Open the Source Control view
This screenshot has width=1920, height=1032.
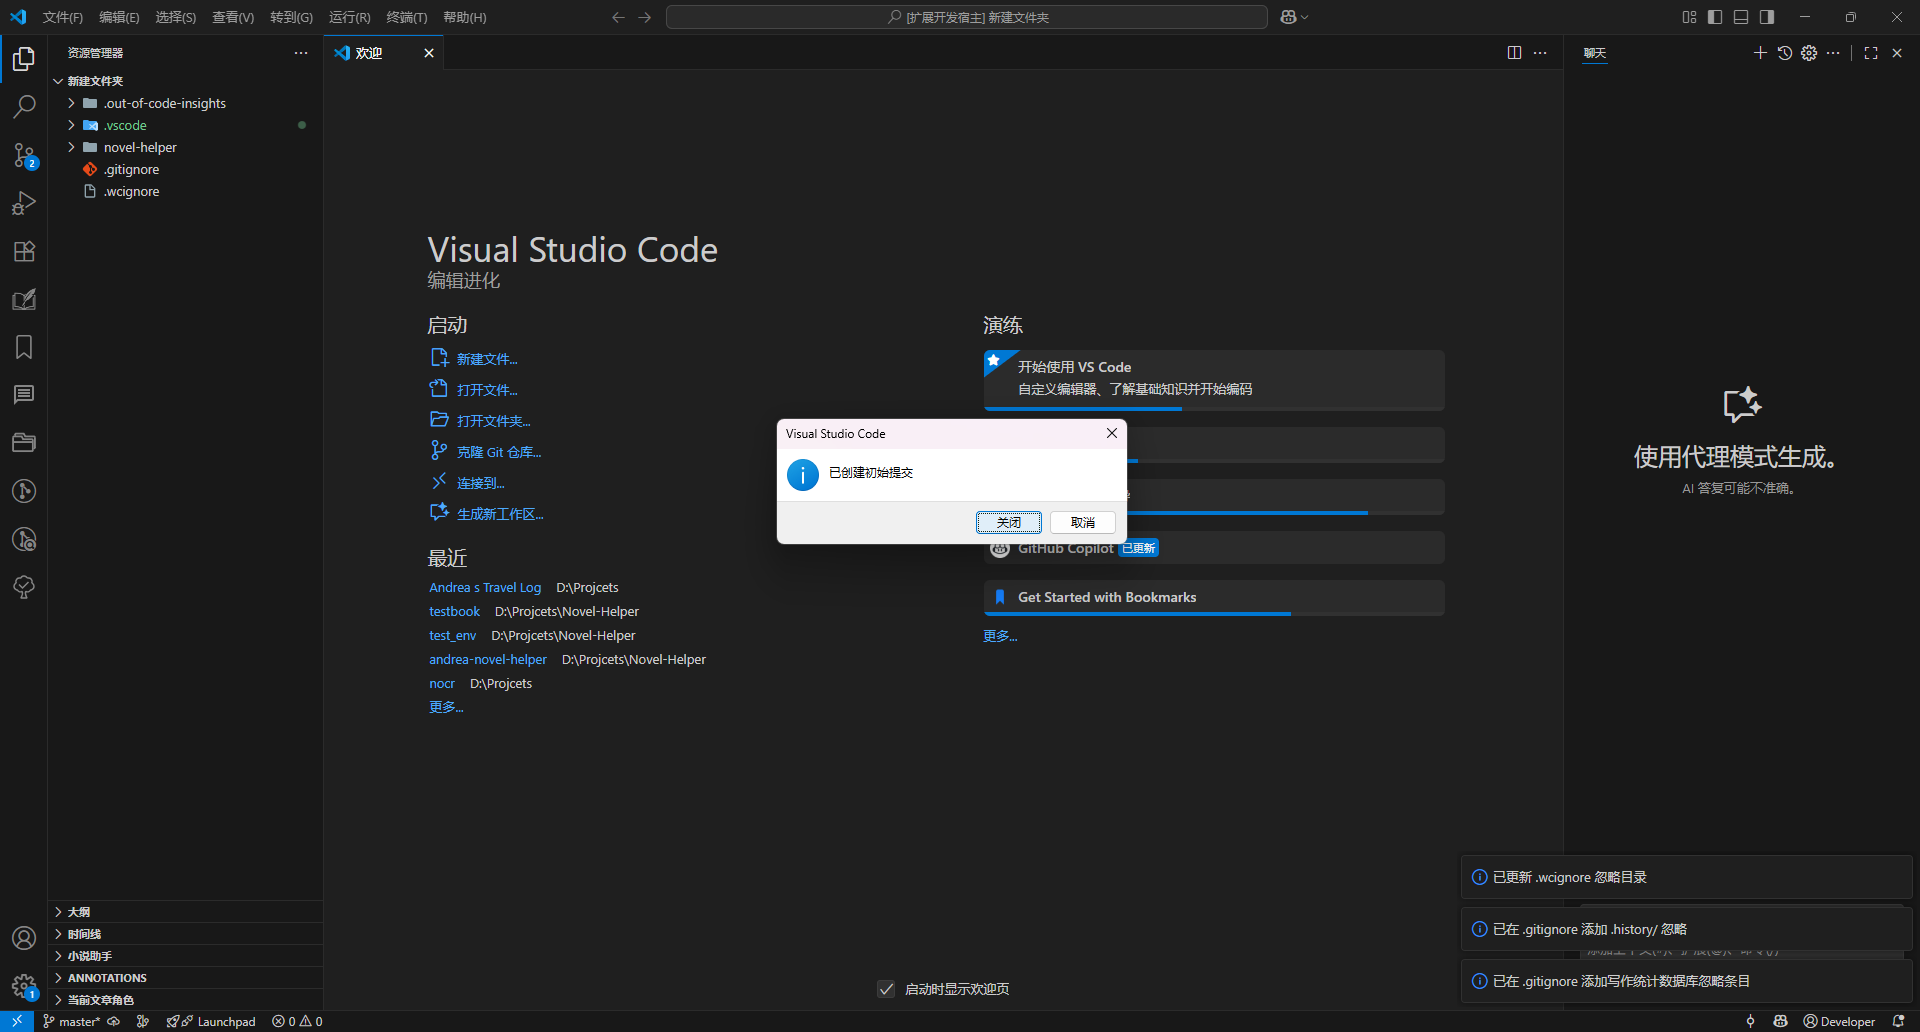click(x=24, y=155)
